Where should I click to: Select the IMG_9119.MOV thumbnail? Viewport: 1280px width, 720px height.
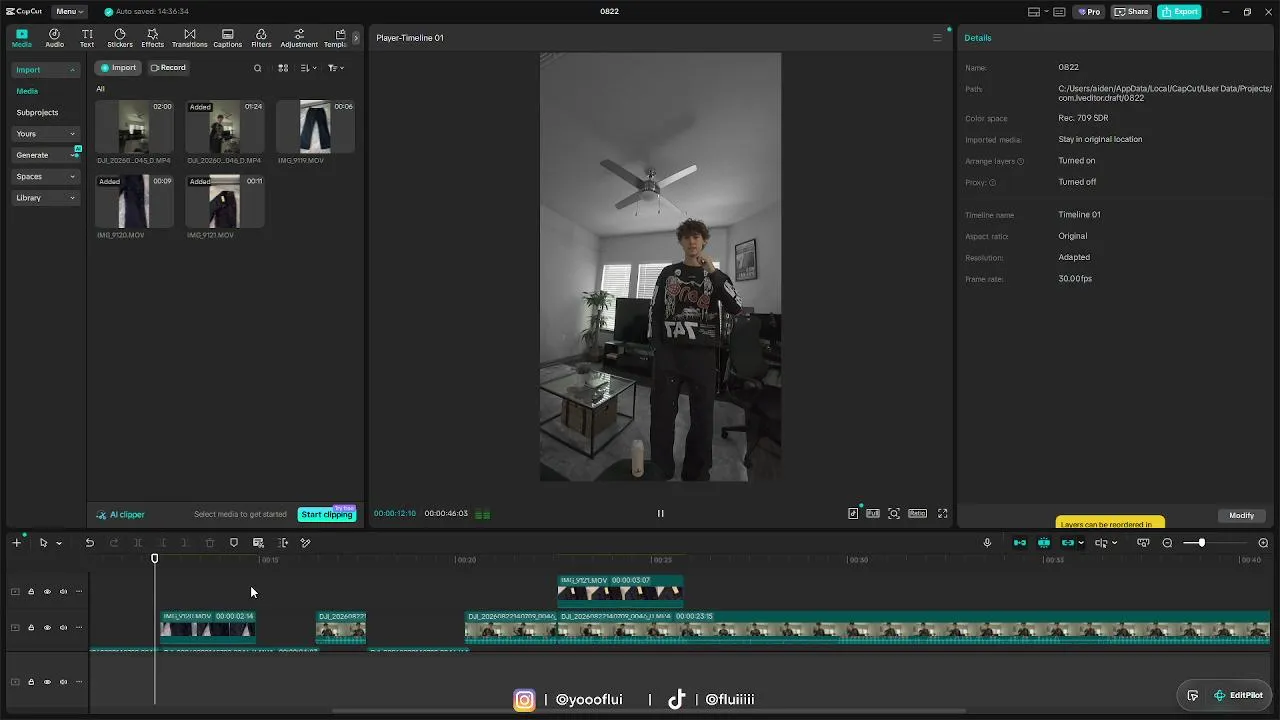click(315, 127)
